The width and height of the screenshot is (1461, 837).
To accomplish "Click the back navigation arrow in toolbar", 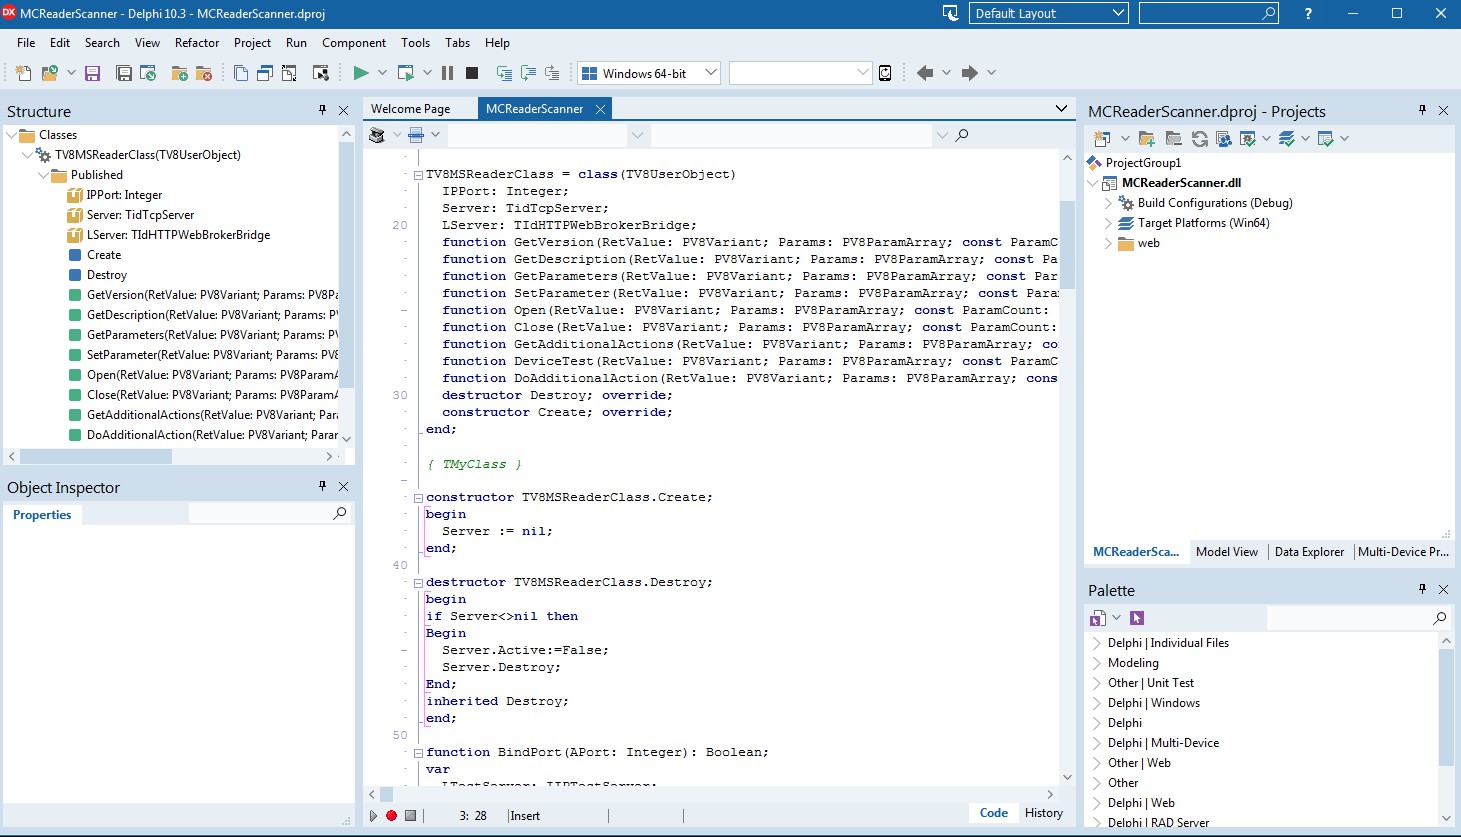I will click(x=925, y=73).
